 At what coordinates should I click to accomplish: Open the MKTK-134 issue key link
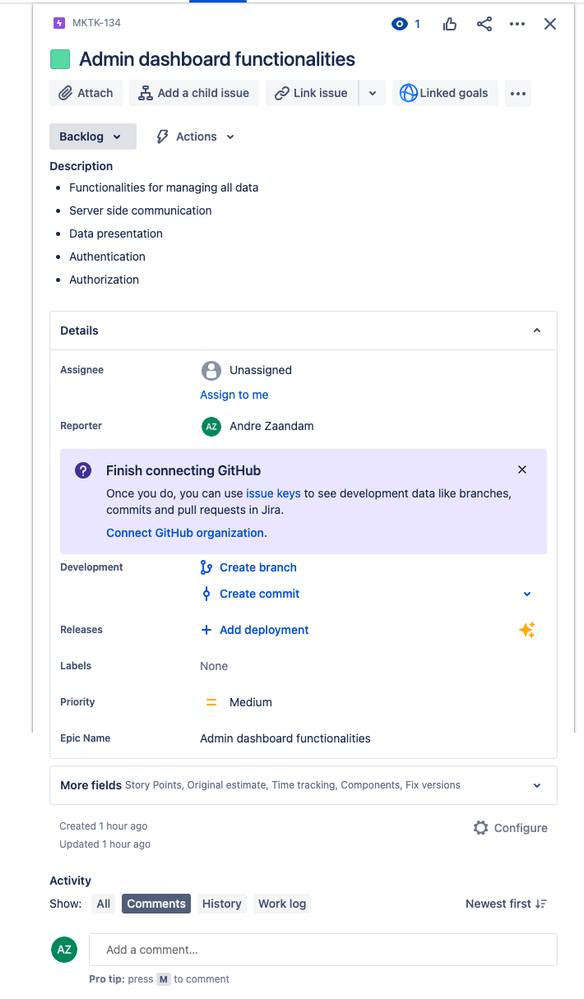(96, 23)
